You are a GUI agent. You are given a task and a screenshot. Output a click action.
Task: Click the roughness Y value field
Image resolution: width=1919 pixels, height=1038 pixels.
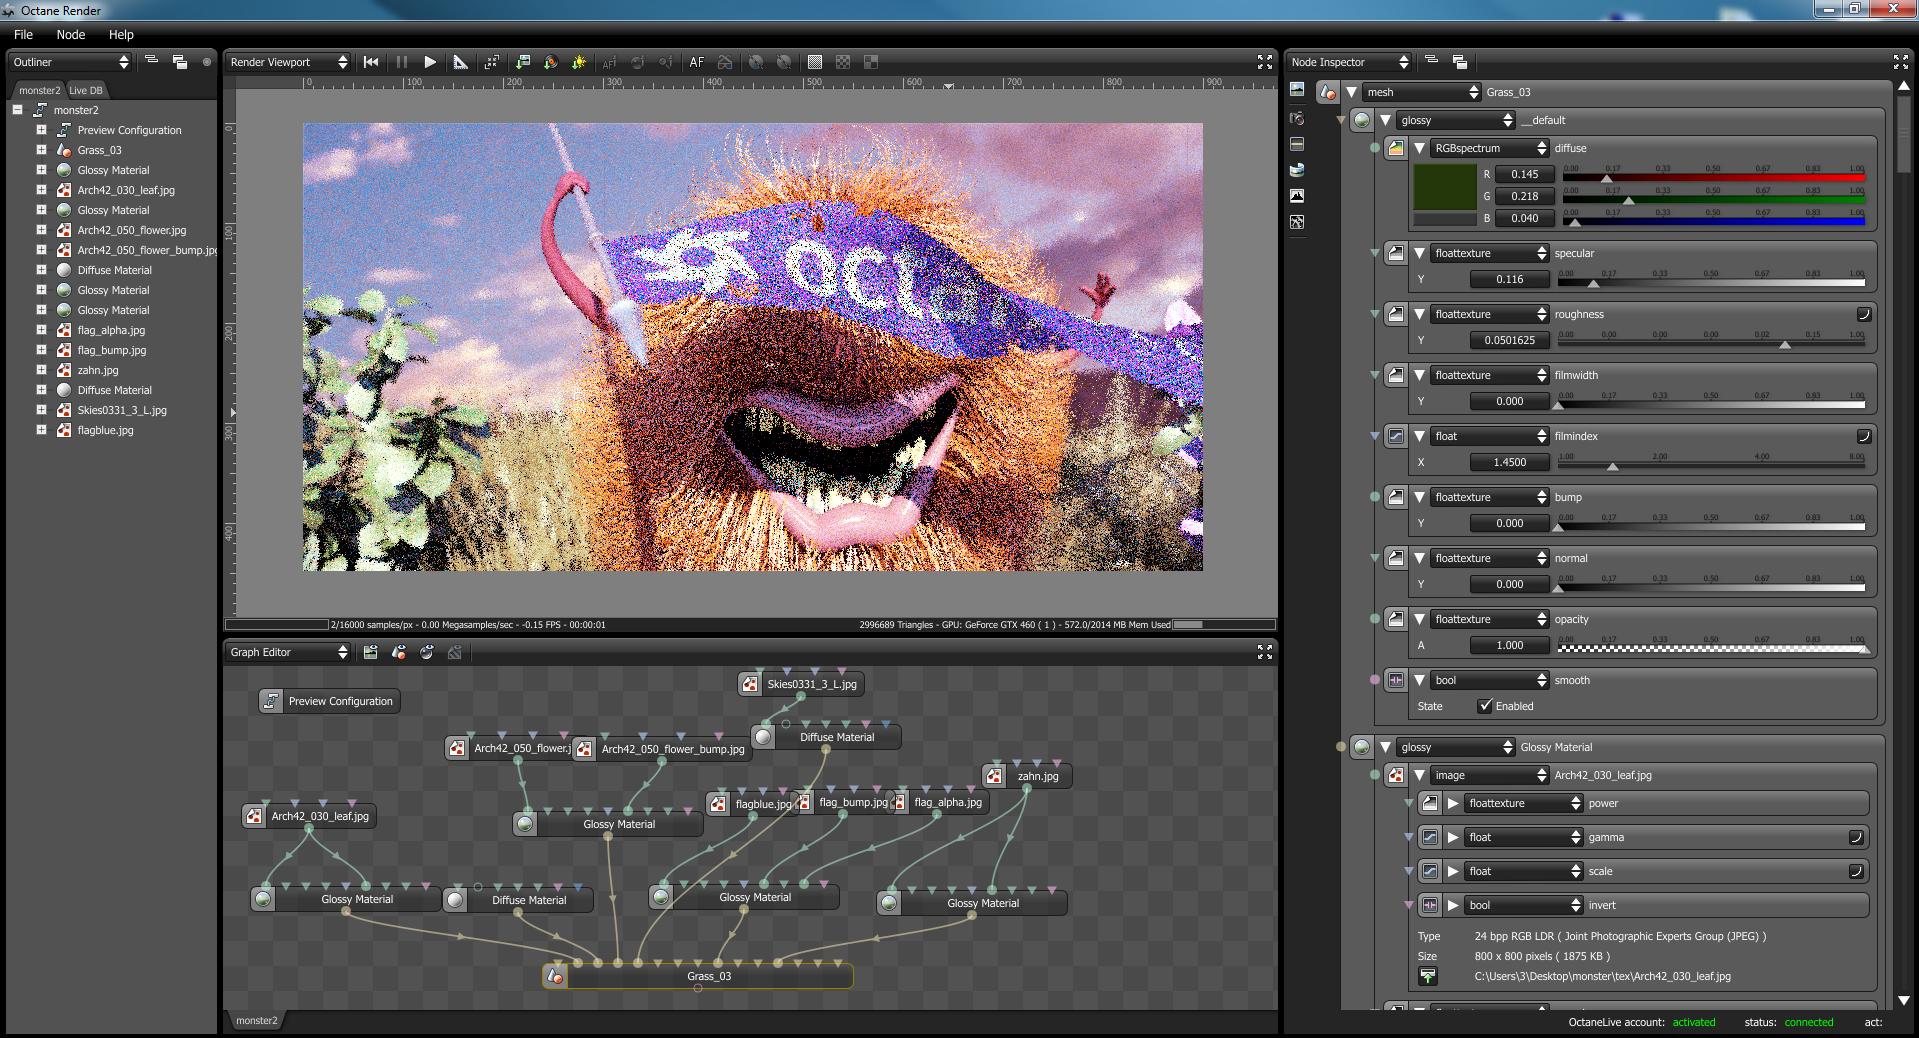coord(1510,340)
